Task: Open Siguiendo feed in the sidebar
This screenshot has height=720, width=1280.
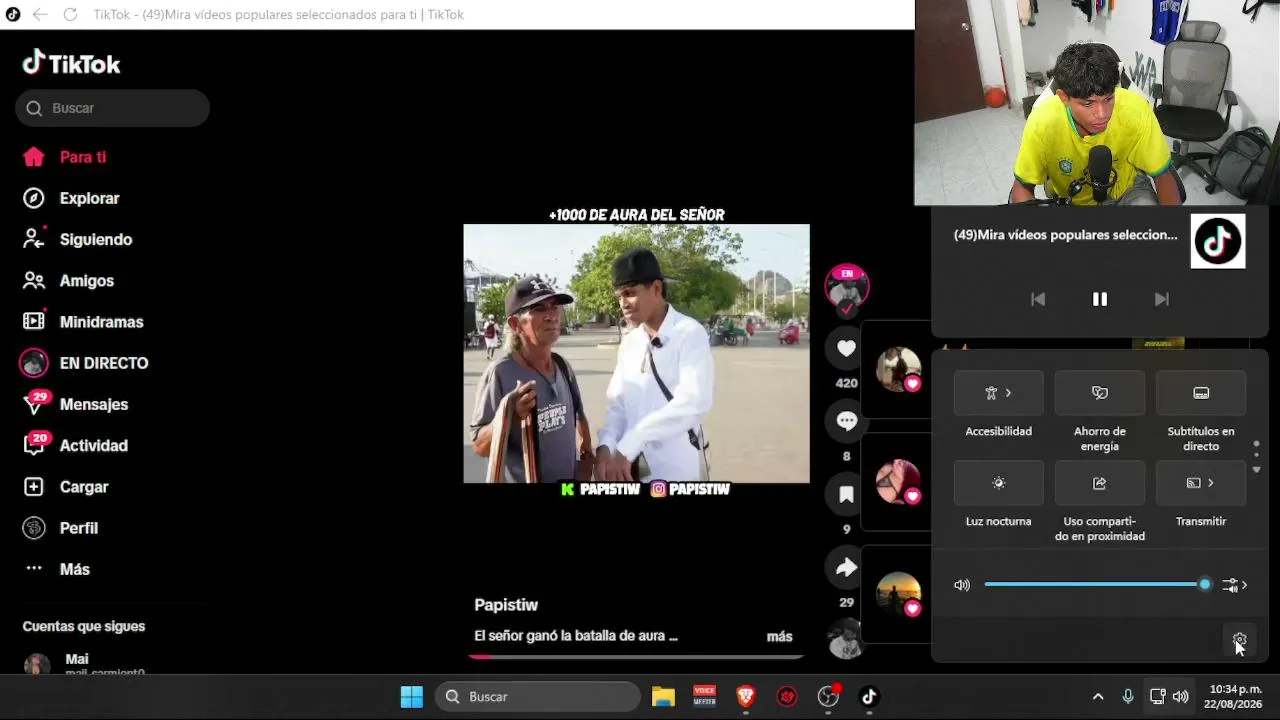Action: click(77, 239)
